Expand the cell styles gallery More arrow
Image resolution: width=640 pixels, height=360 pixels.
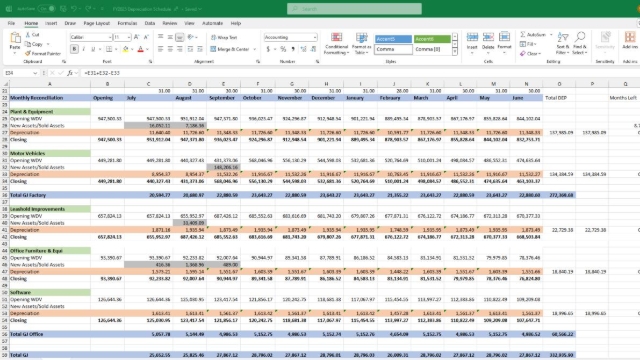tap(455, 52)
